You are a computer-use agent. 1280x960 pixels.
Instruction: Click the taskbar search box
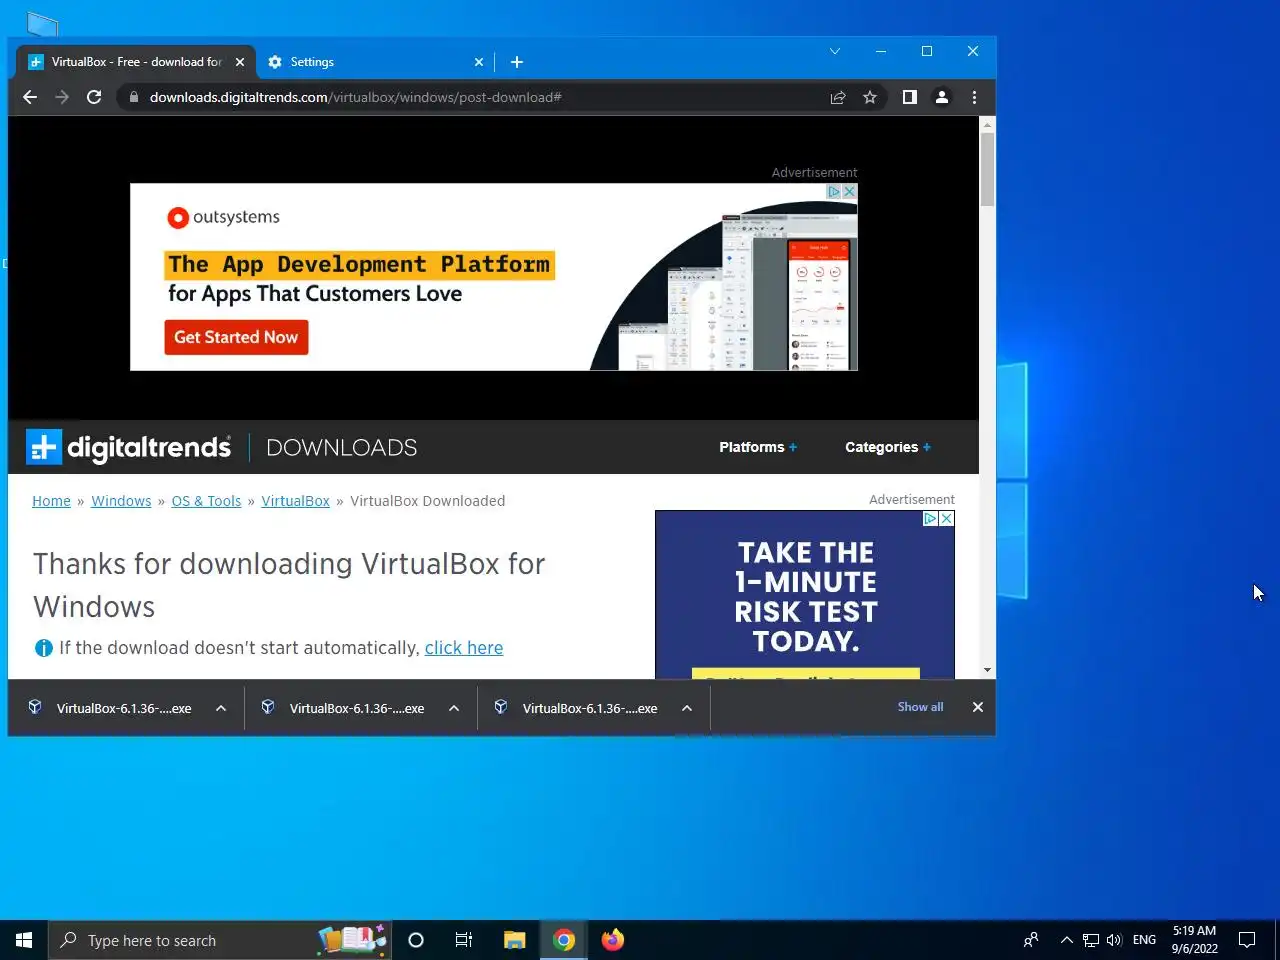click(x=221, y=940)
